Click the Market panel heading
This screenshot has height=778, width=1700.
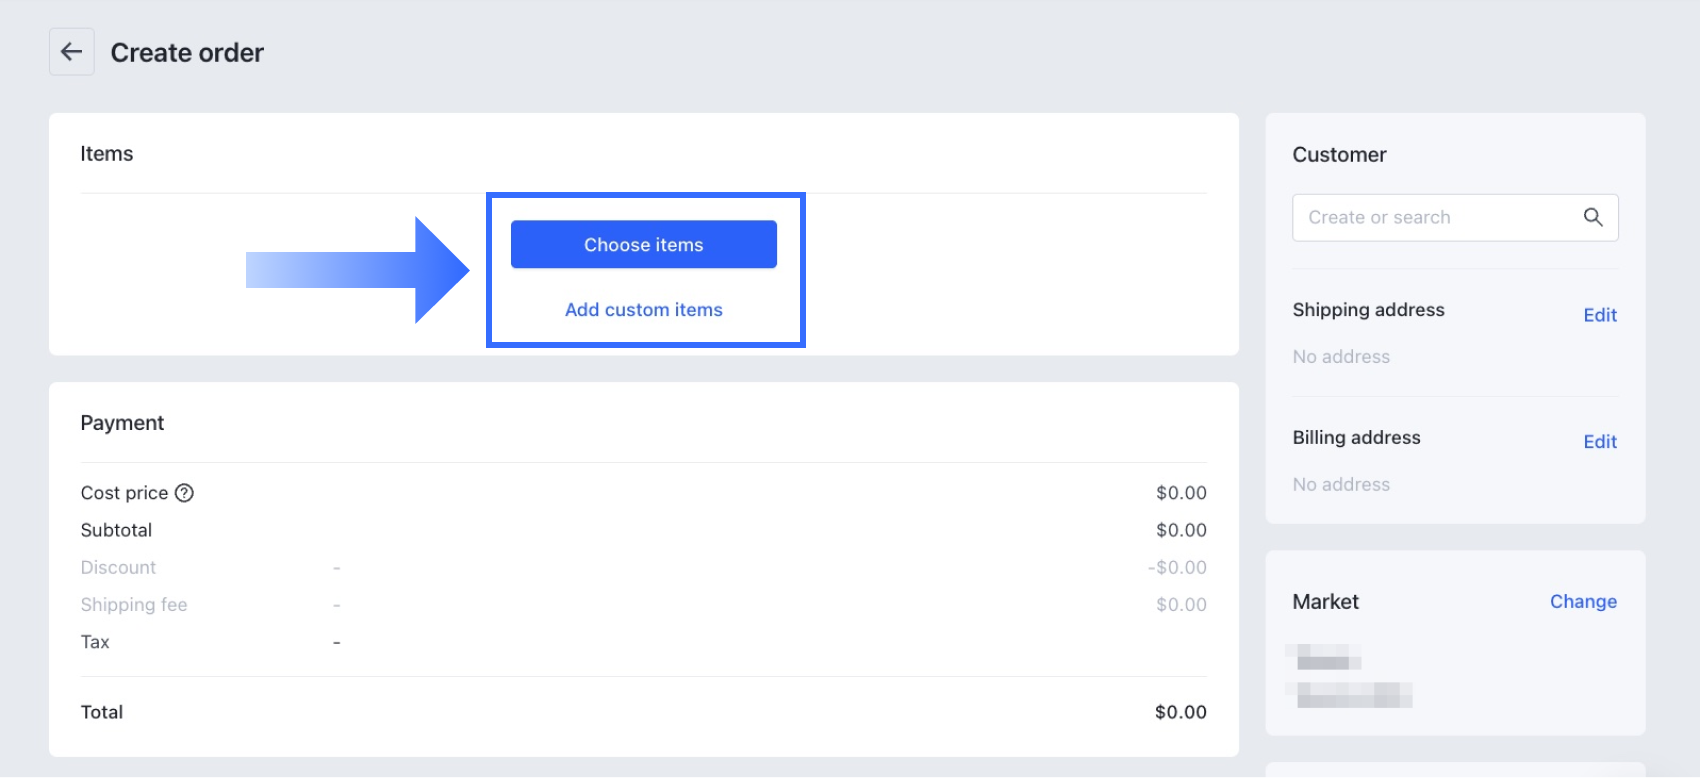click(1325, 602)
